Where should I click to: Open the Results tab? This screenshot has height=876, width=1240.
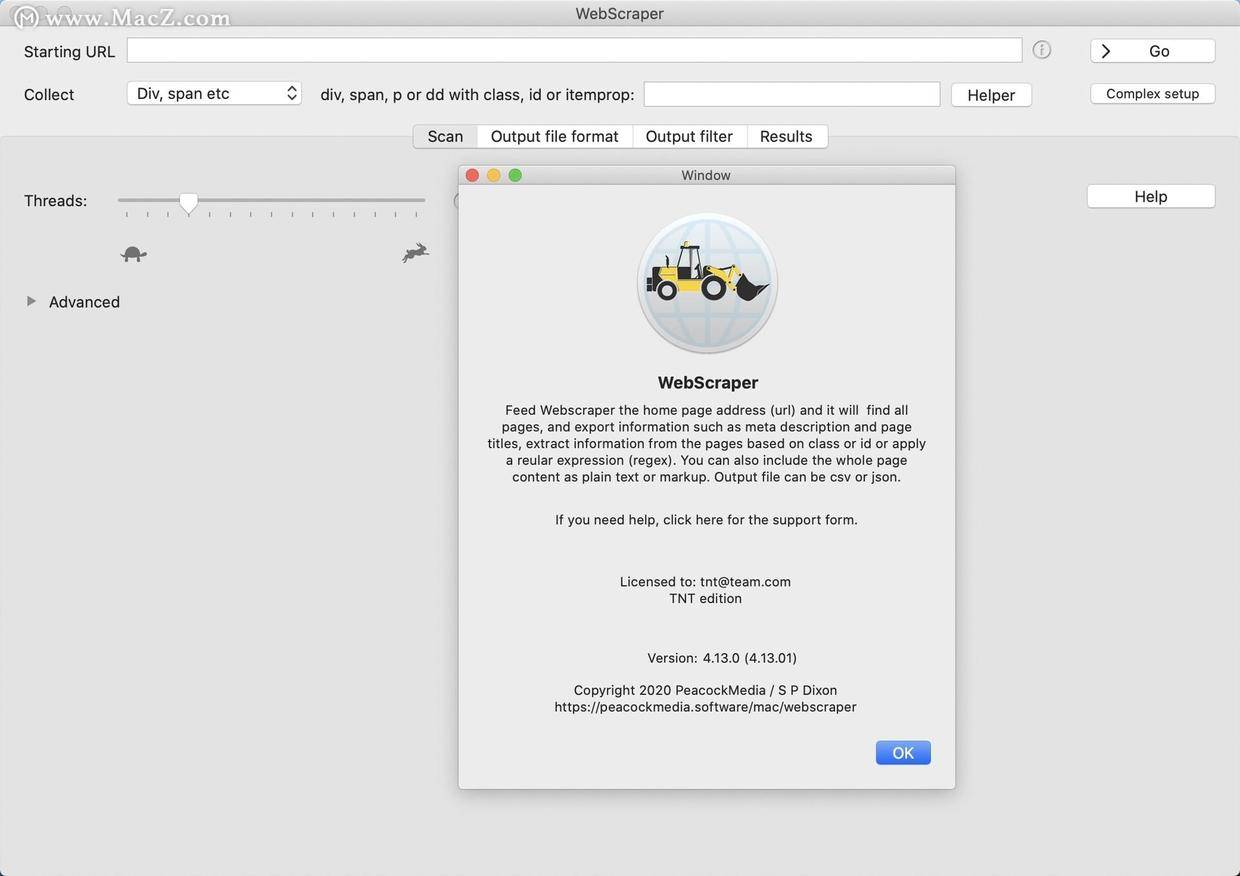[x=786, y=136]
